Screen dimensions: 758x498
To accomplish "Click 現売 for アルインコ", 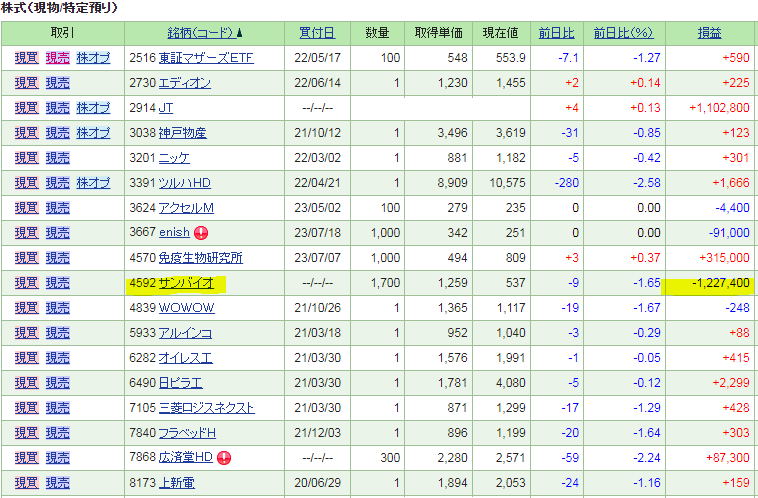I will [x=58, y=333].
